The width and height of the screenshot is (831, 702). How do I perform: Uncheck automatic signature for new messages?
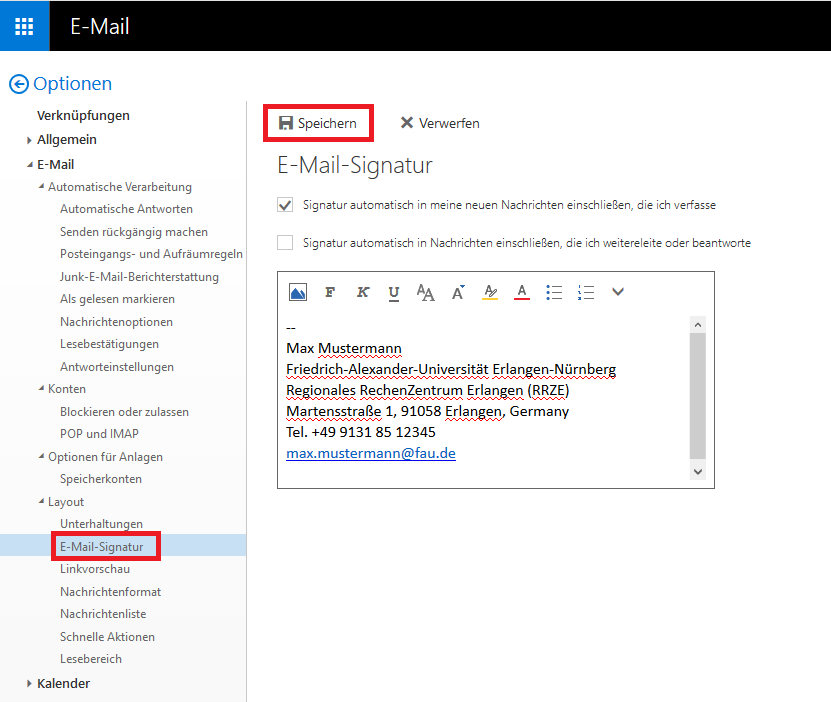tap(286, 205)
